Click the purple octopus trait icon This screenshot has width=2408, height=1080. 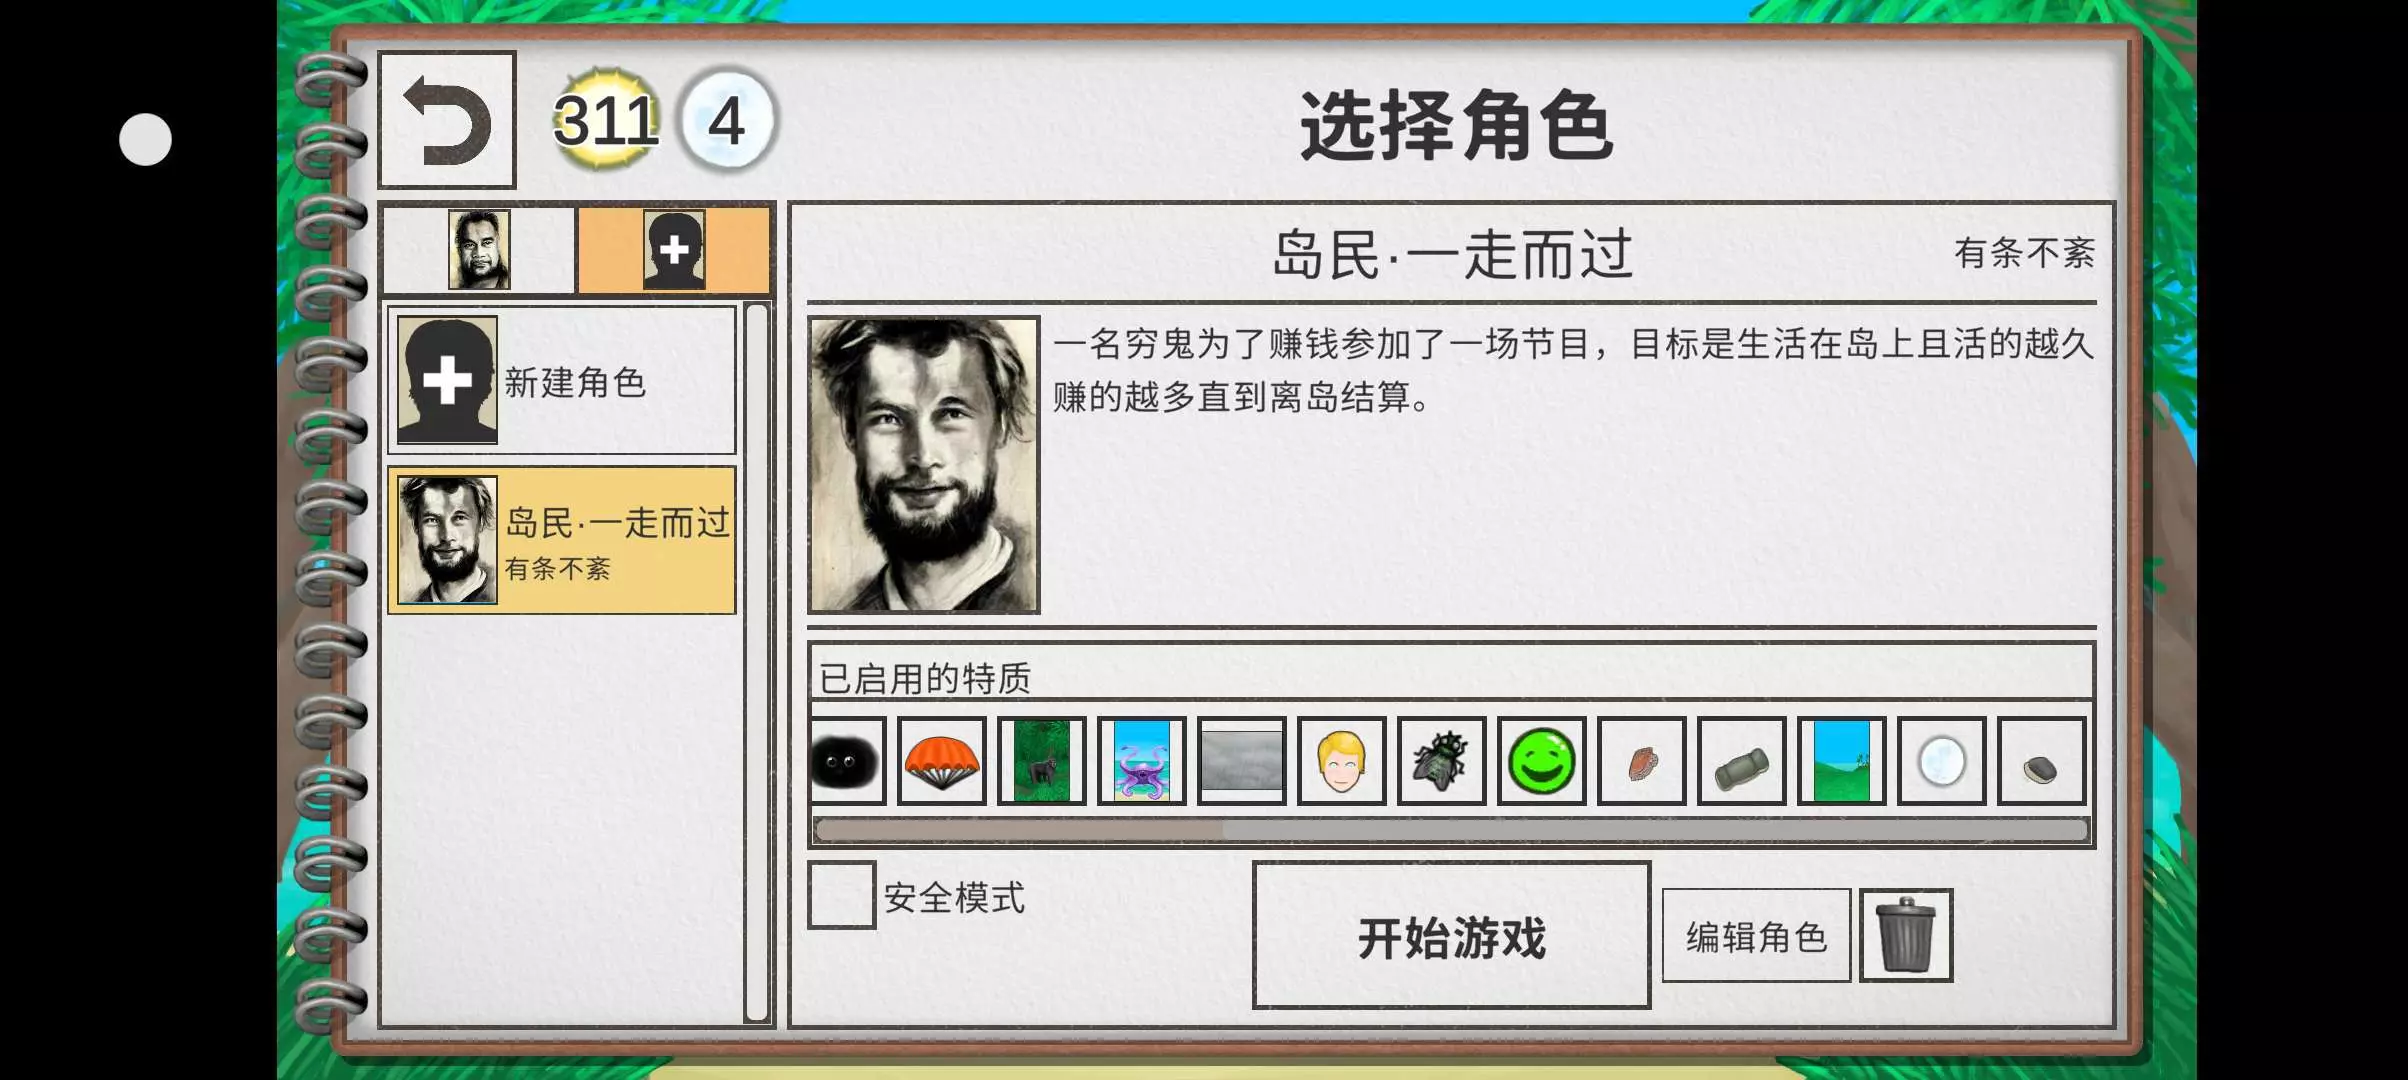(x=1141, y=761)
